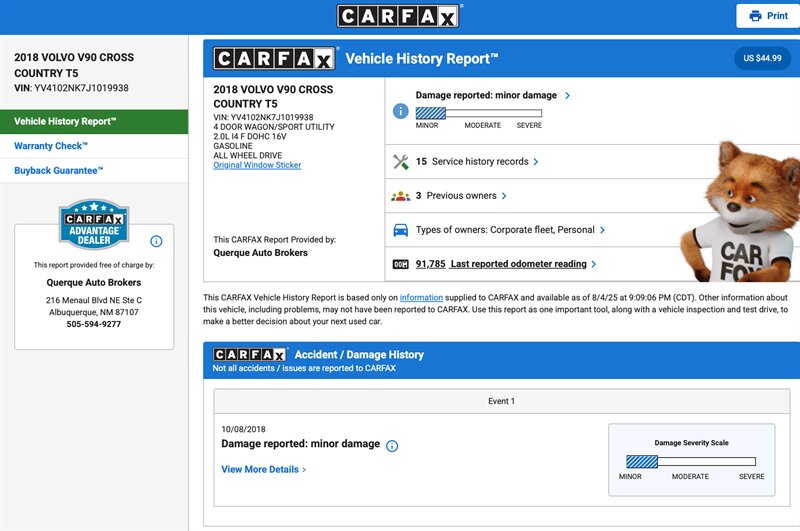Image resolution: width=800 pixels, height=531 pixels.
Task: Select the Vehicle History Report sidebar tab
Action: 94,121
